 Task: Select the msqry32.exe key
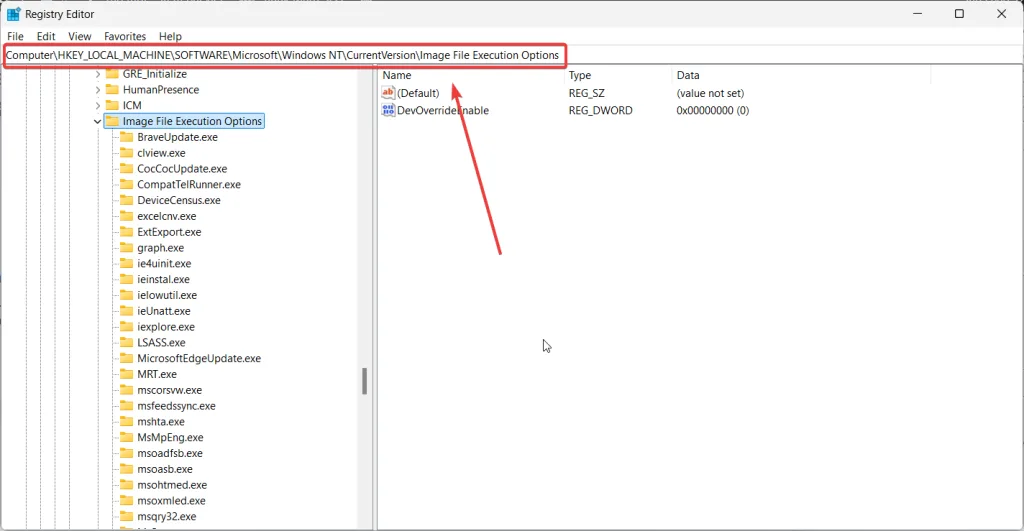tap(167, 517)
